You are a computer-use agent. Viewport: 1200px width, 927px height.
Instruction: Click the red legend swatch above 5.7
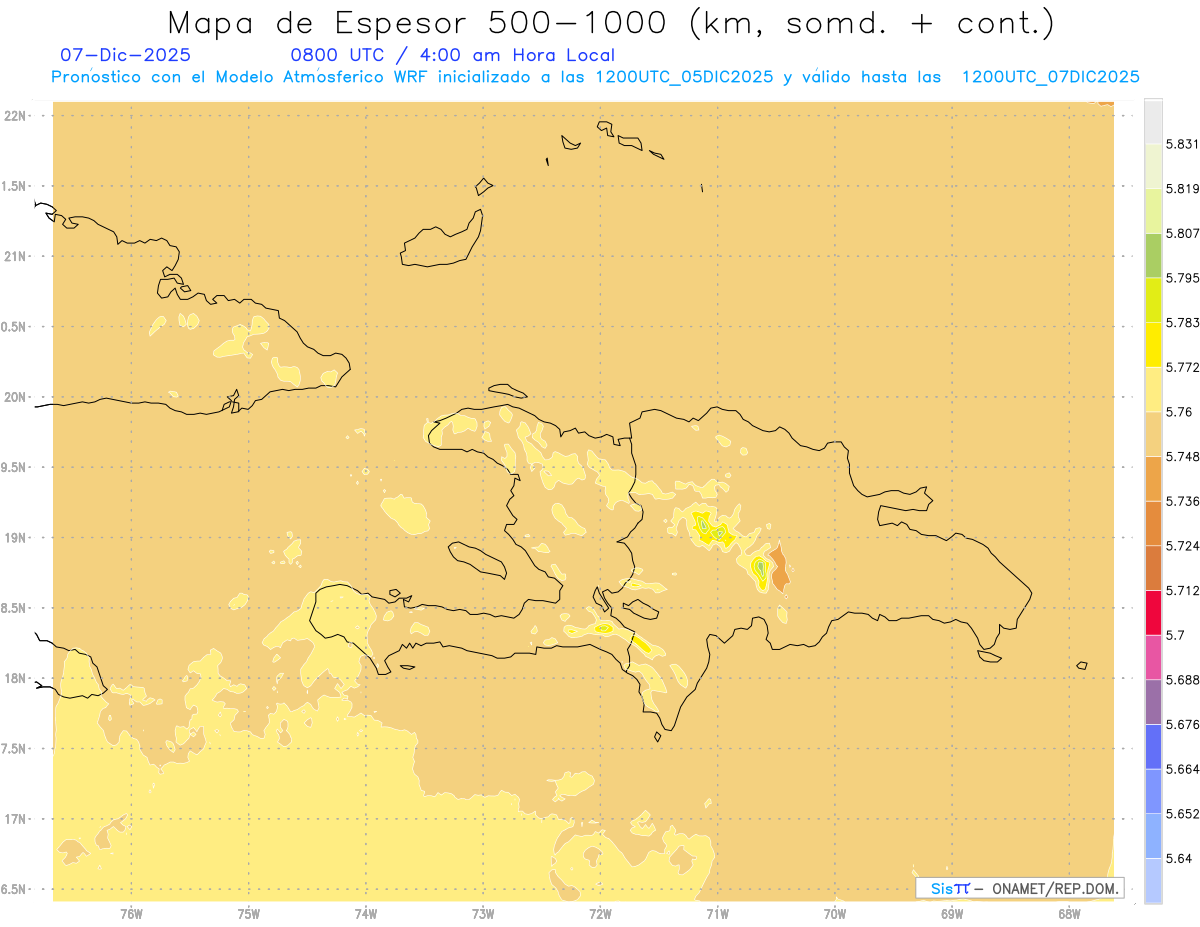pos(1153,612)
